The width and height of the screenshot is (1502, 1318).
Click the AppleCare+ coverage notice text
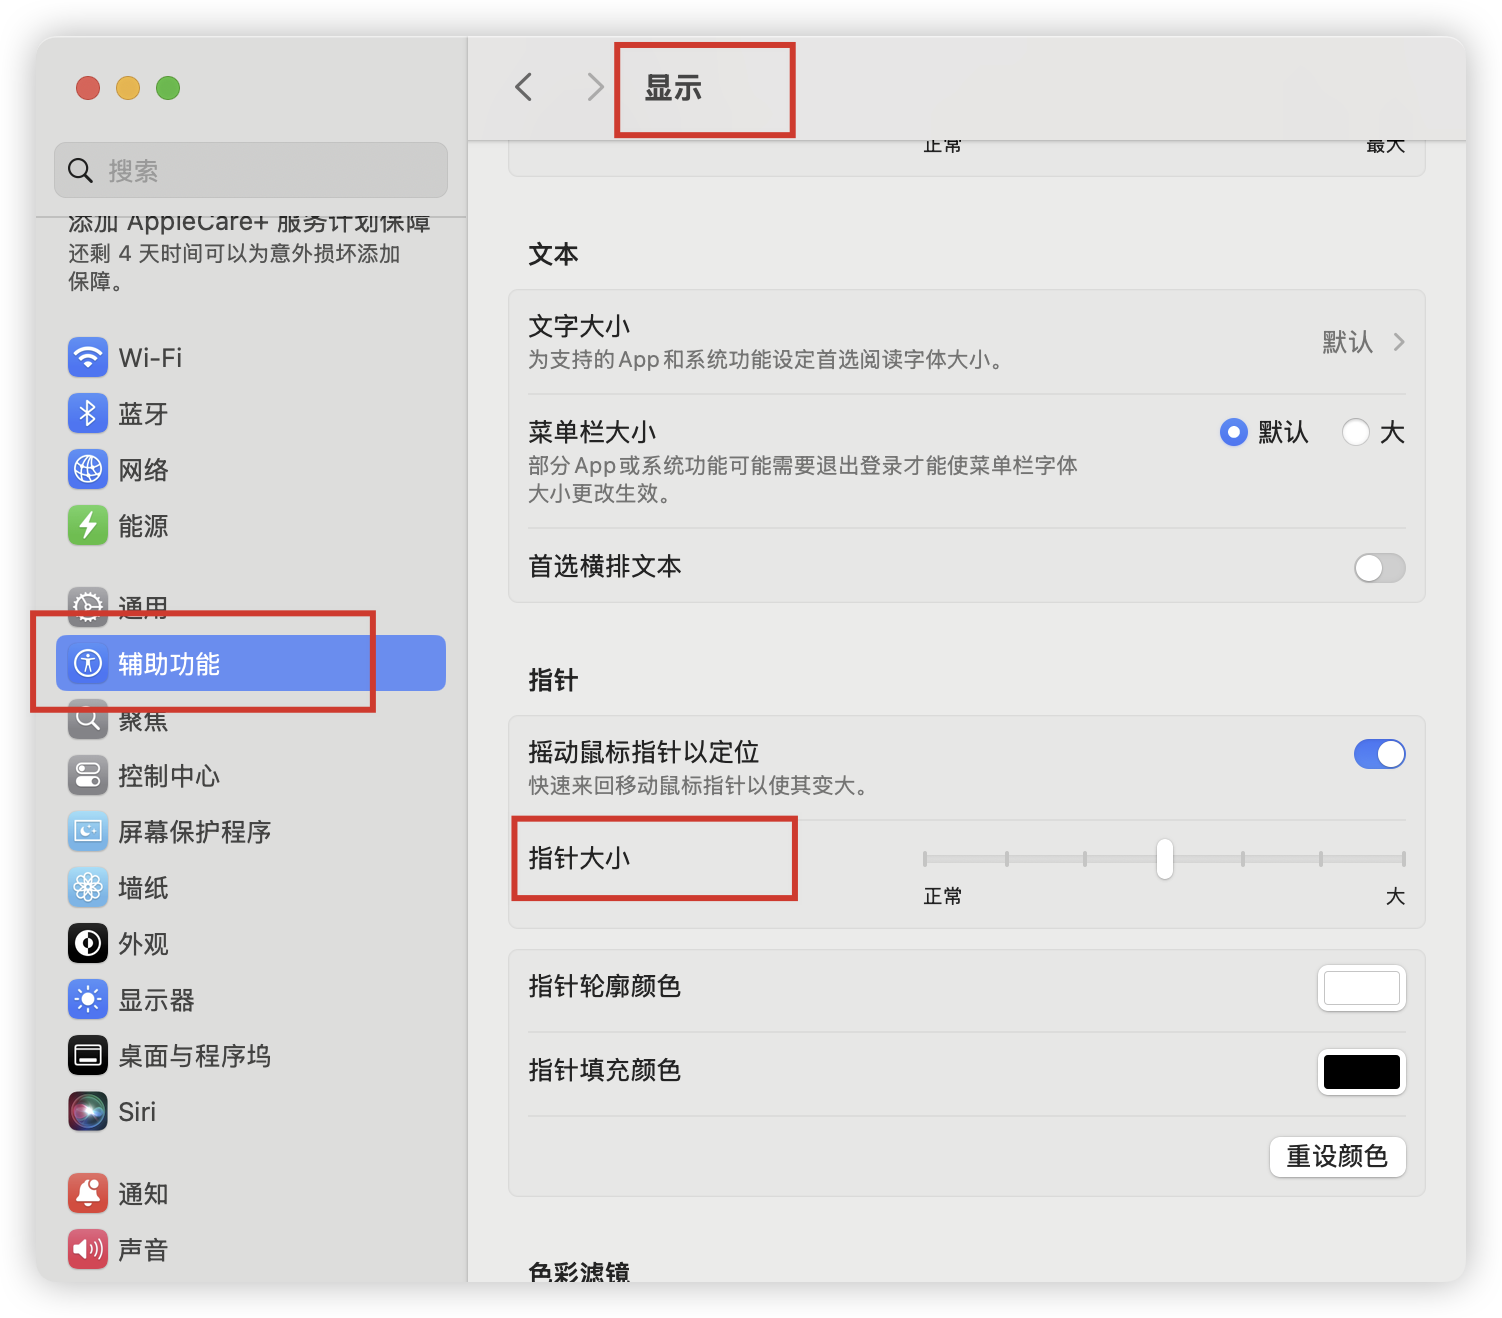tap(234, 254)
